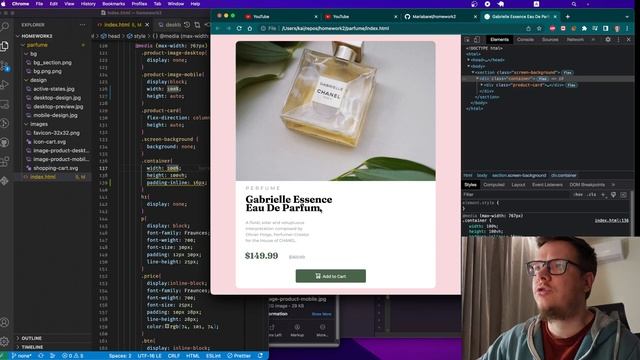Viewport: 640px width, 360px height.
Task: Open the History menu in macOS menu bar
Action: (88, 4)
